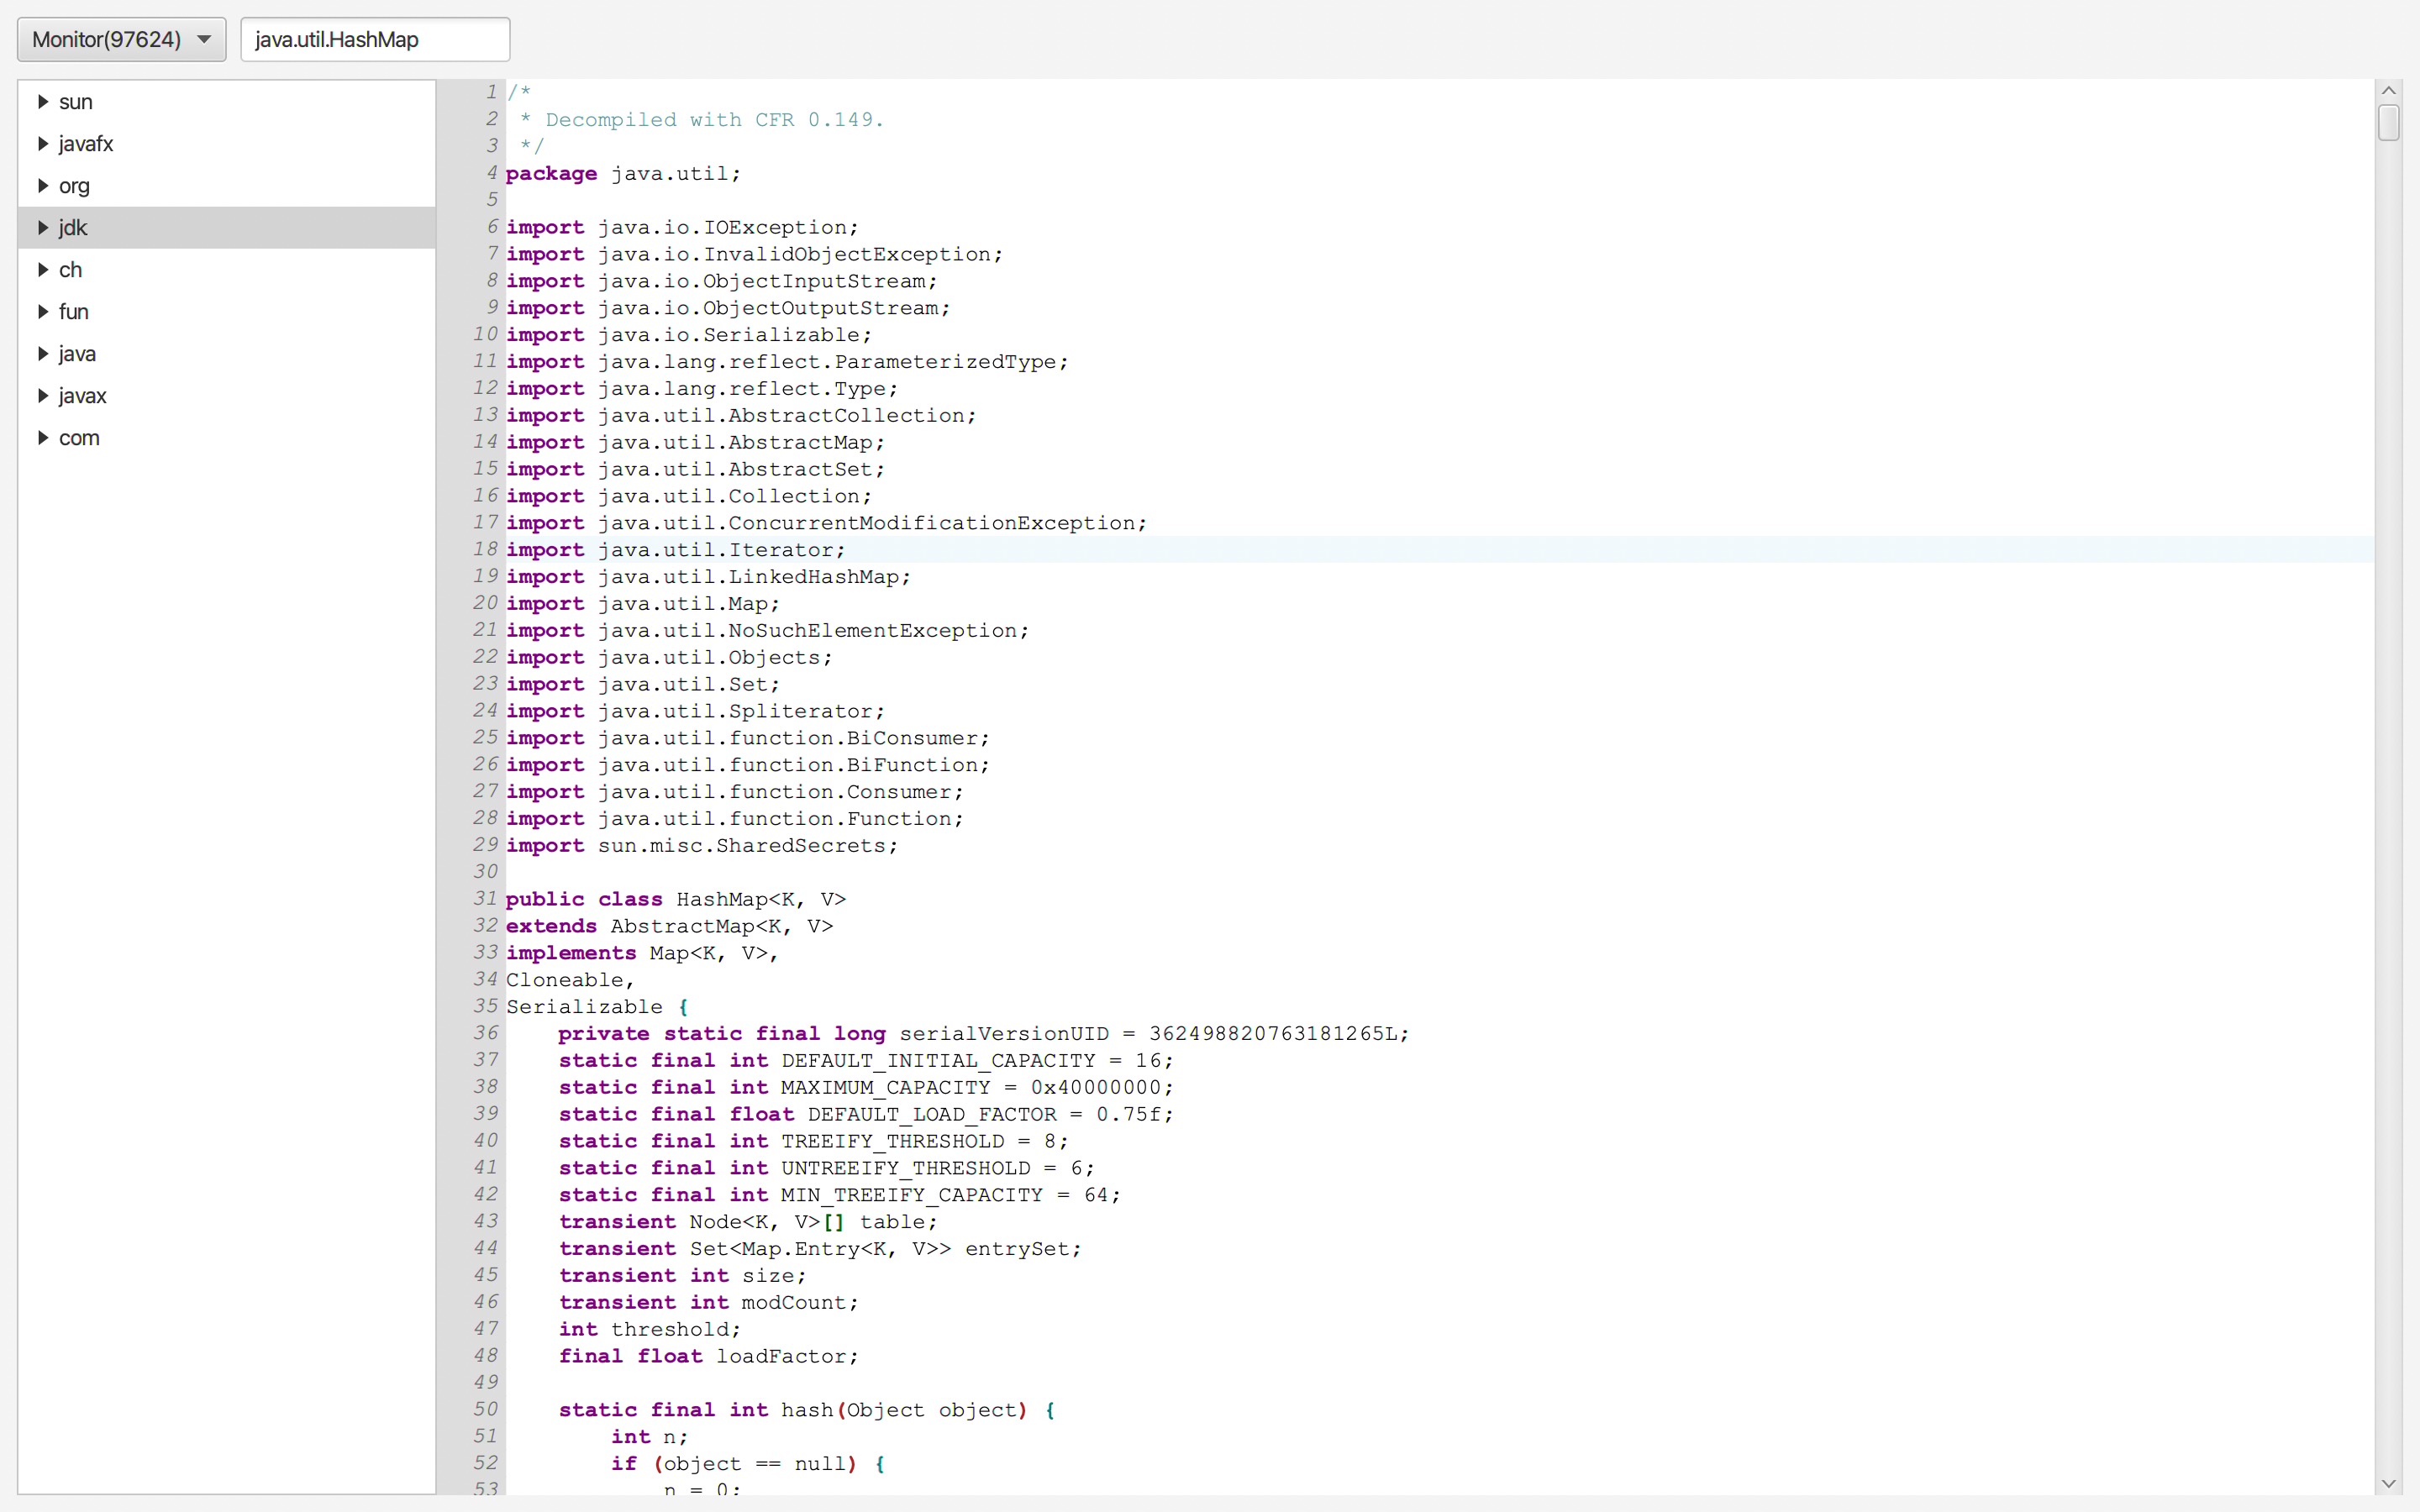
Task: Click 'extends AbstractMap<K, V>' line
Action: click(x=669, y=927)
